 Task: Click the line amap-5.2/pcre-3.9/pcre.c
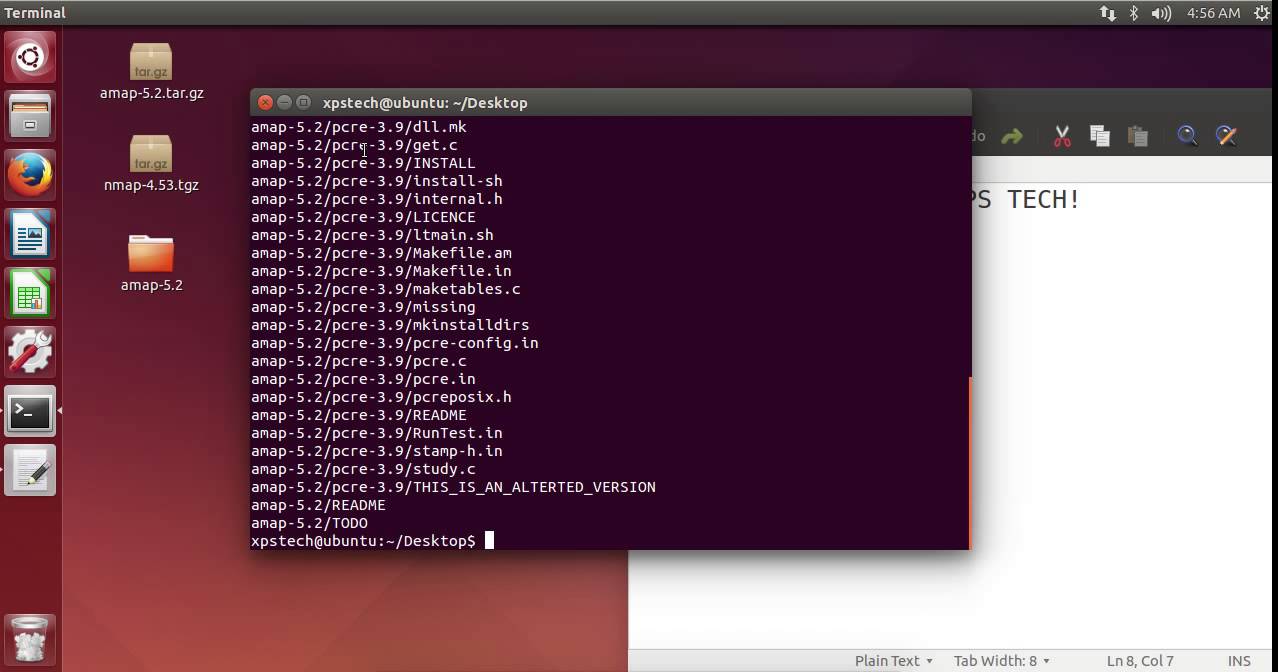359,361
